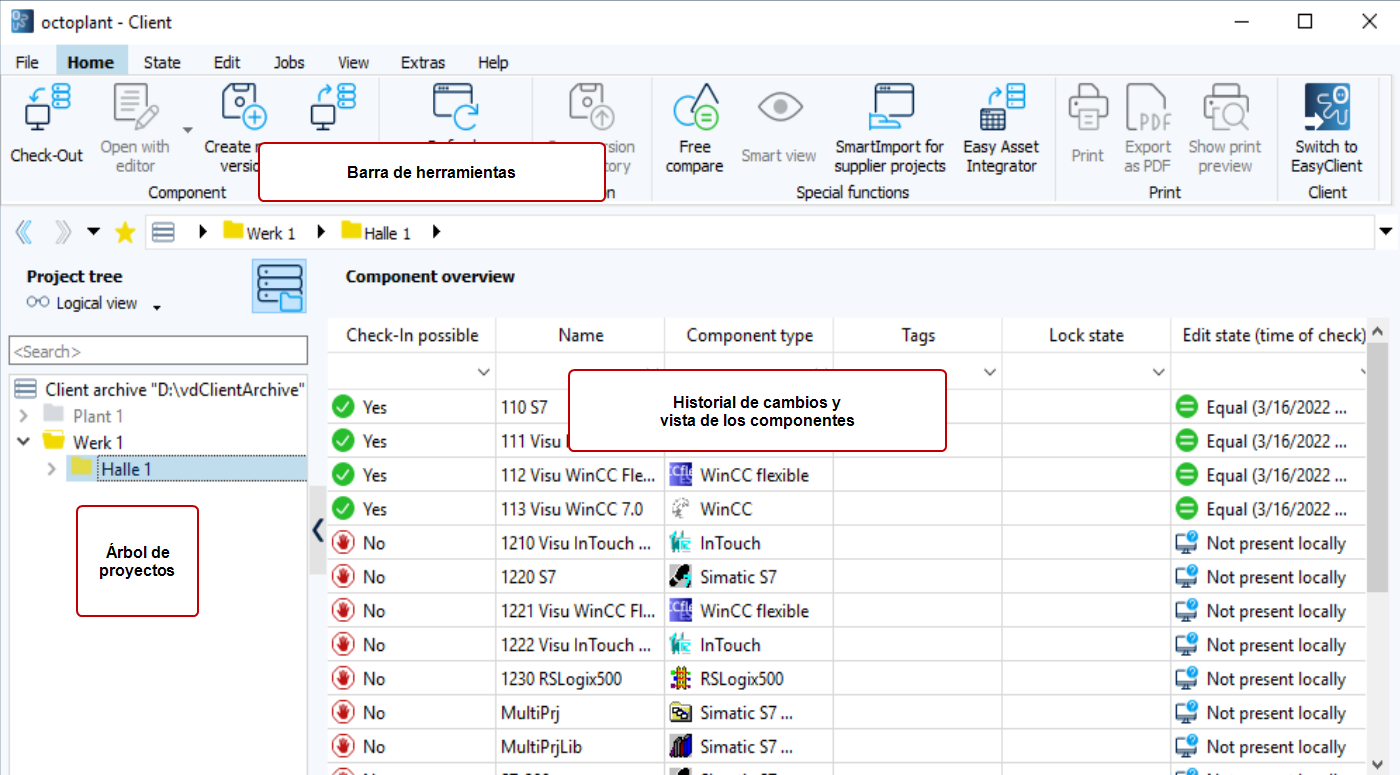Click the Werk 1 breadcrumb
This screenshot has height=775, width=1400.
[259, 232]
